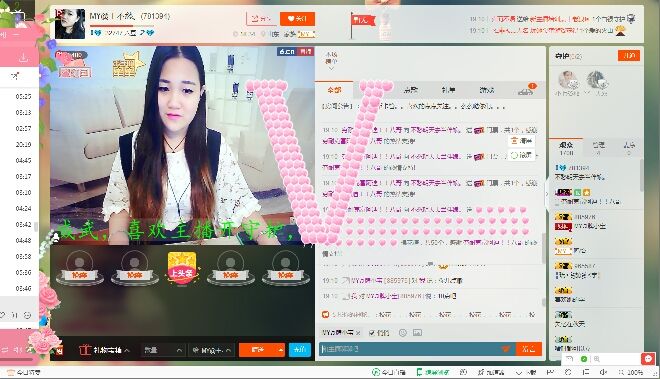Screen dimensions: 660x379
Task: Click the orange paper-plane icon in the input
Action: [x=506, y=349]
